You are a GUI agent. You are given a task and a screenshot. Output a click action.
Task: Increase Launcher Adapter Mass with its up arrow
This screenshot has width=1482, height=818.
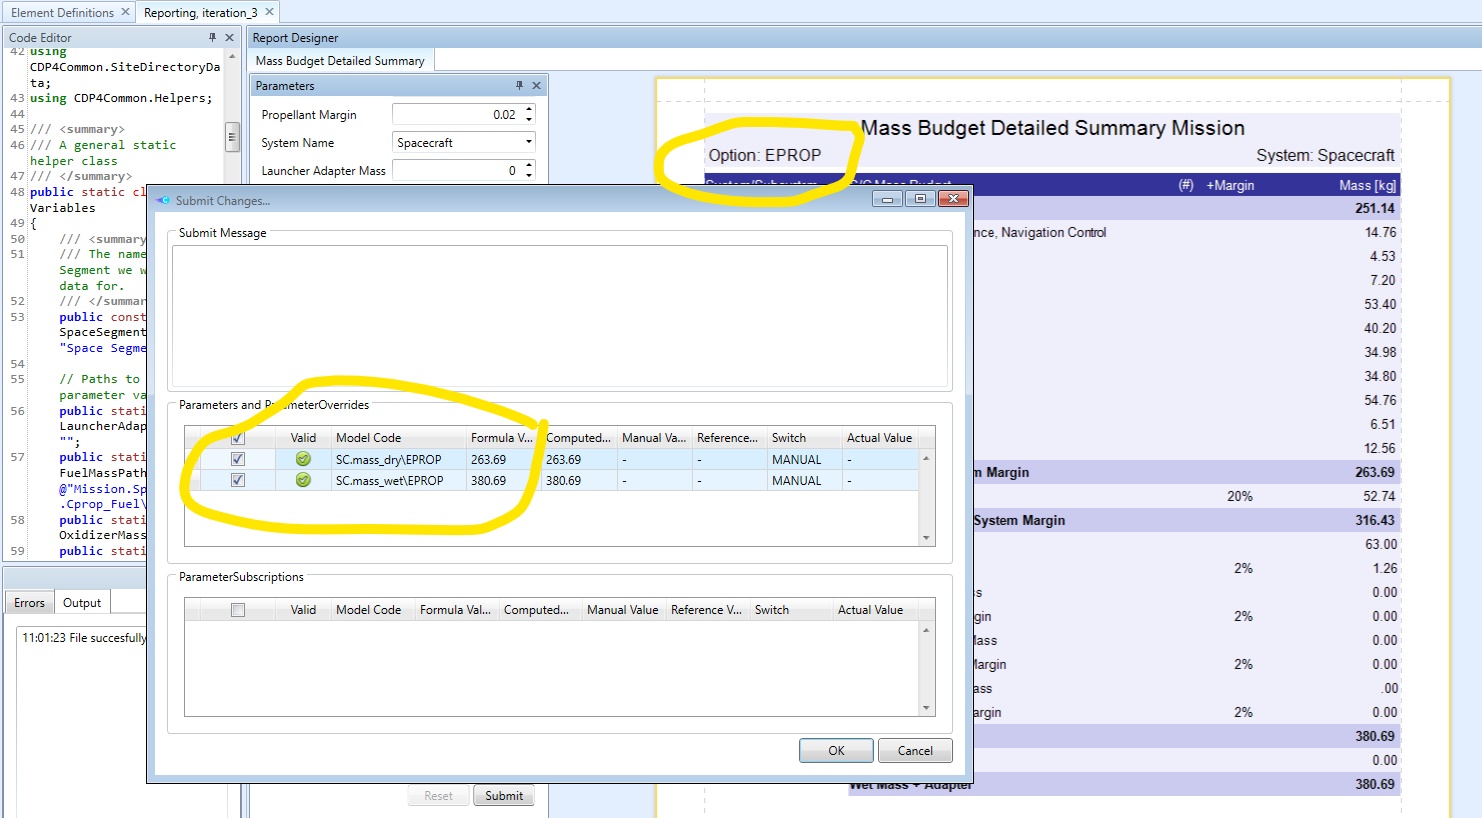point(529,165)
